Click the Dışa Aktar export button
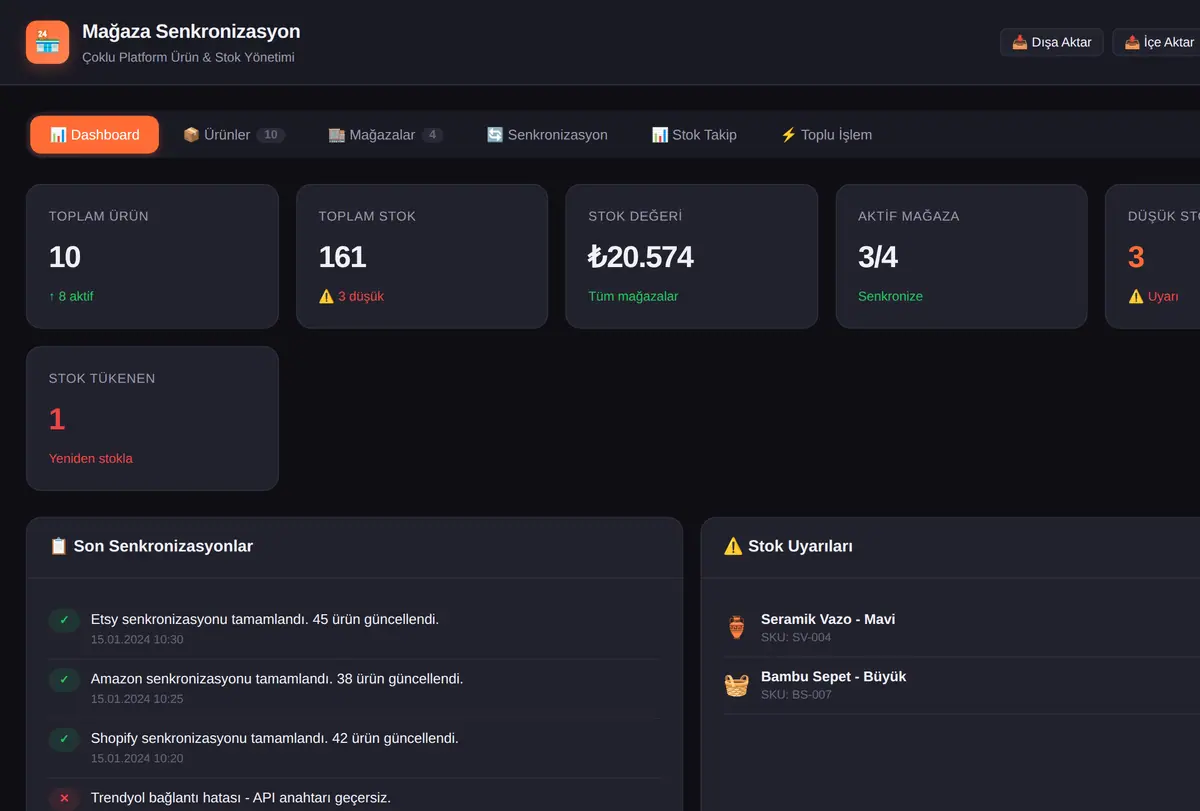1200x811 pixels. [x=1052, y=42]
